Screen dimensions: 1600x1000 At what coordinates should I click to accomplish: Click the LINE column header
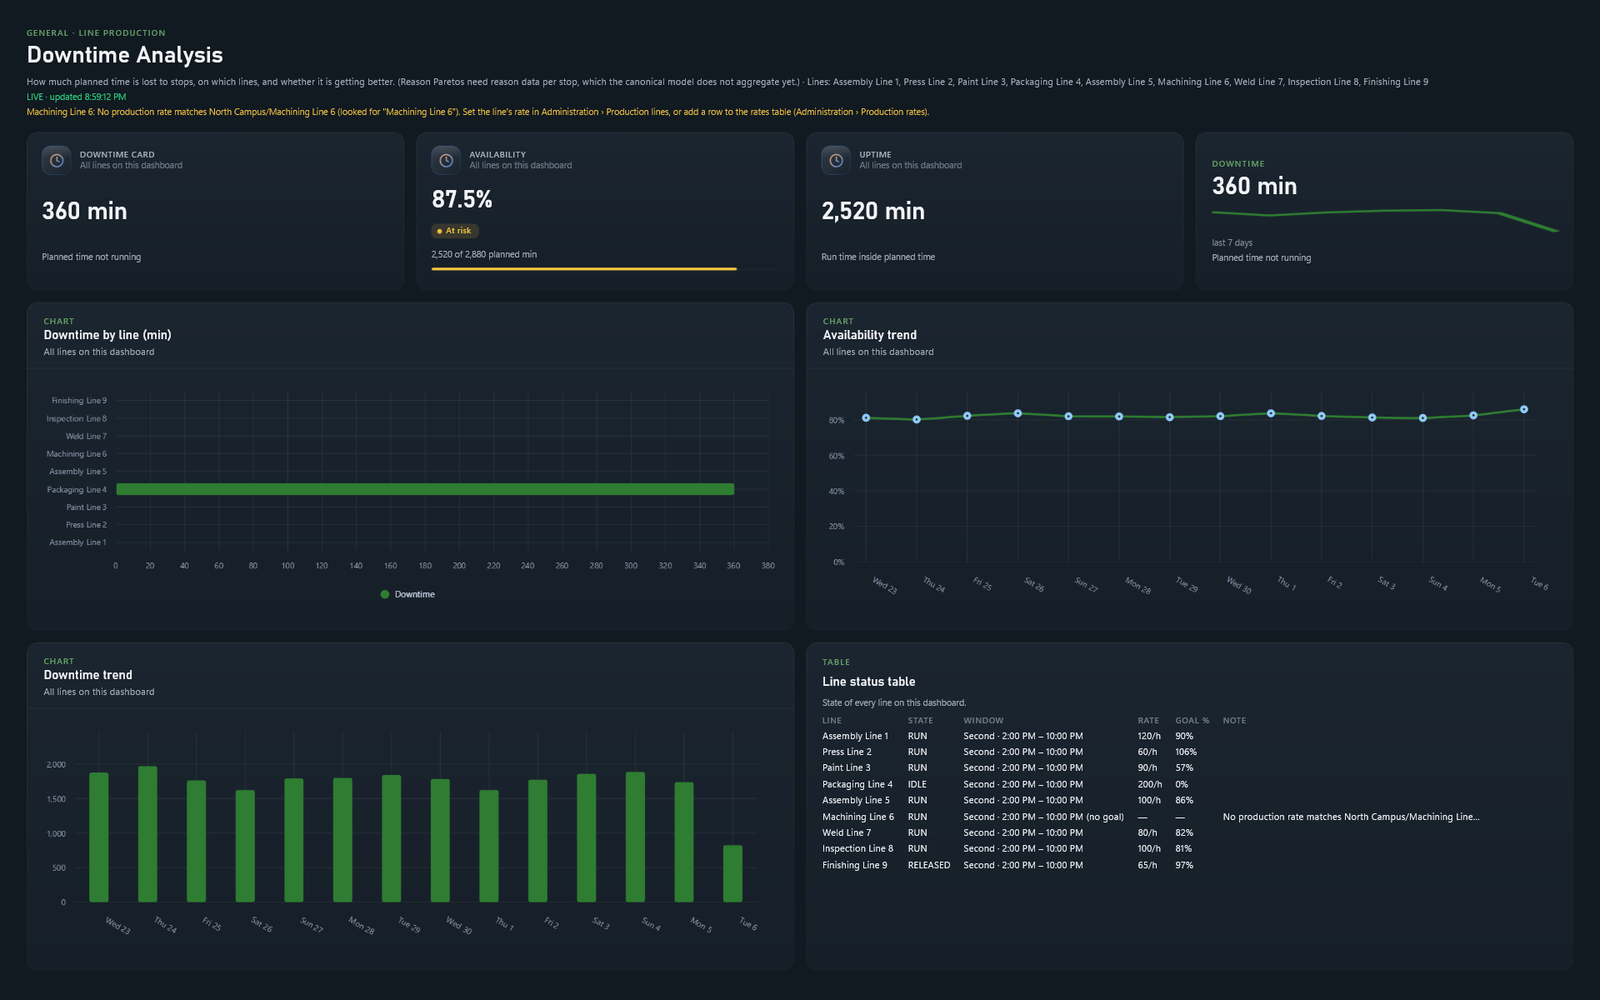[x=832, y=720]
